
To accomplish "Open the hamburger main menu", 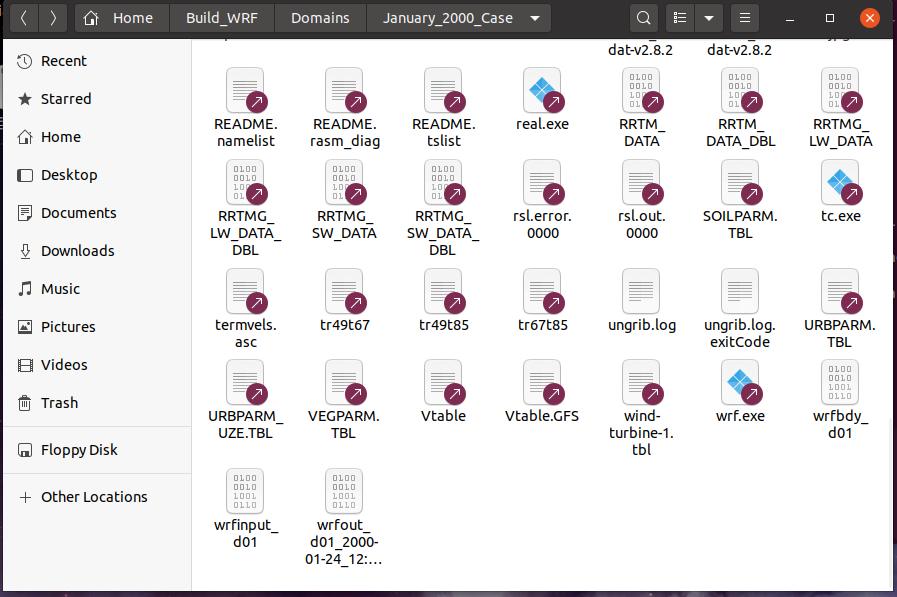I will click(745, 18).
